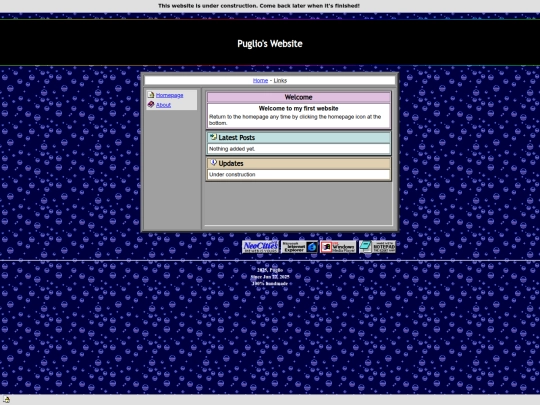Click the "Under construction" updates text
Viewport: 540px width, 405px height.
(232, 174)
